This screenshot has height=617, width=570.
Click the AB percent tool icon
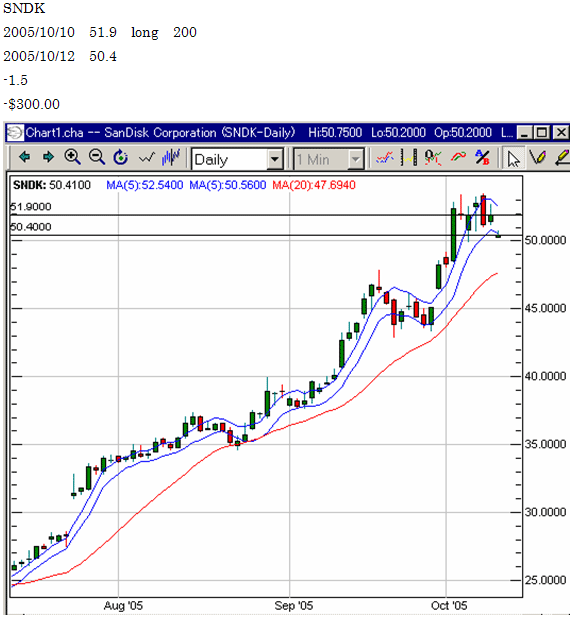pyautogui.click(x=482, y=157)
